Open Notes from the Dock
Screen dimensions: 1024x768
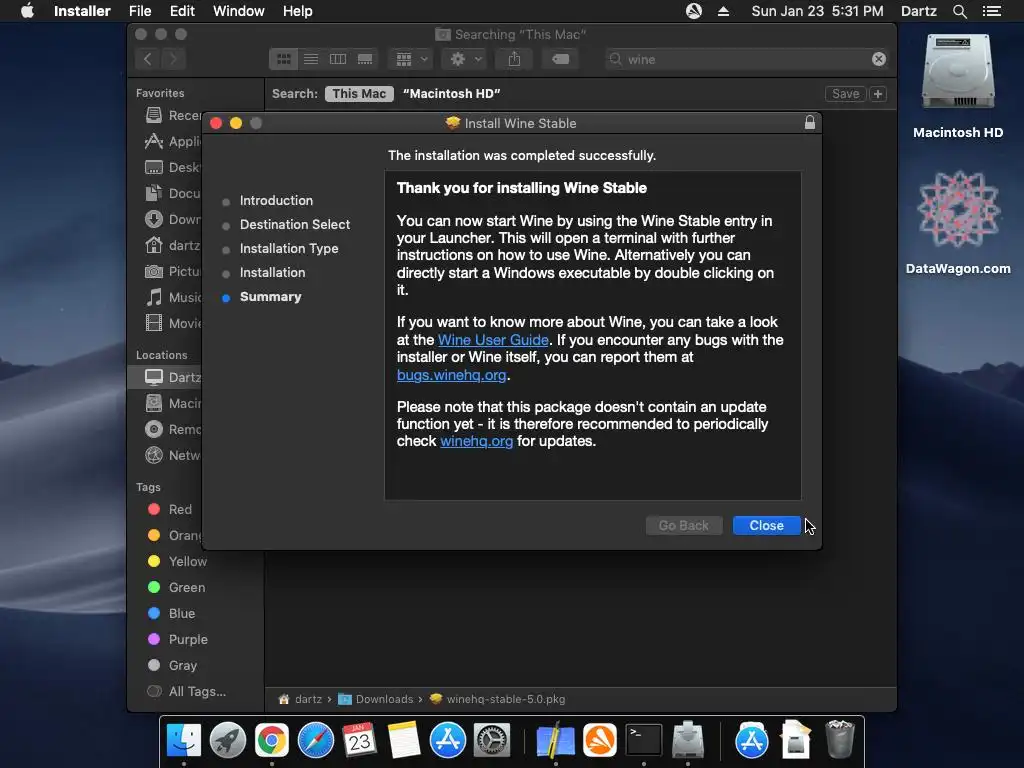(x=404, y=740)
